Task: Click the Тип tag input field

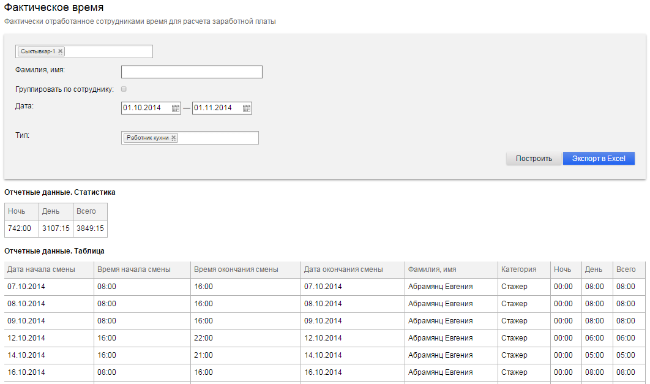Action: coord(190,138)
